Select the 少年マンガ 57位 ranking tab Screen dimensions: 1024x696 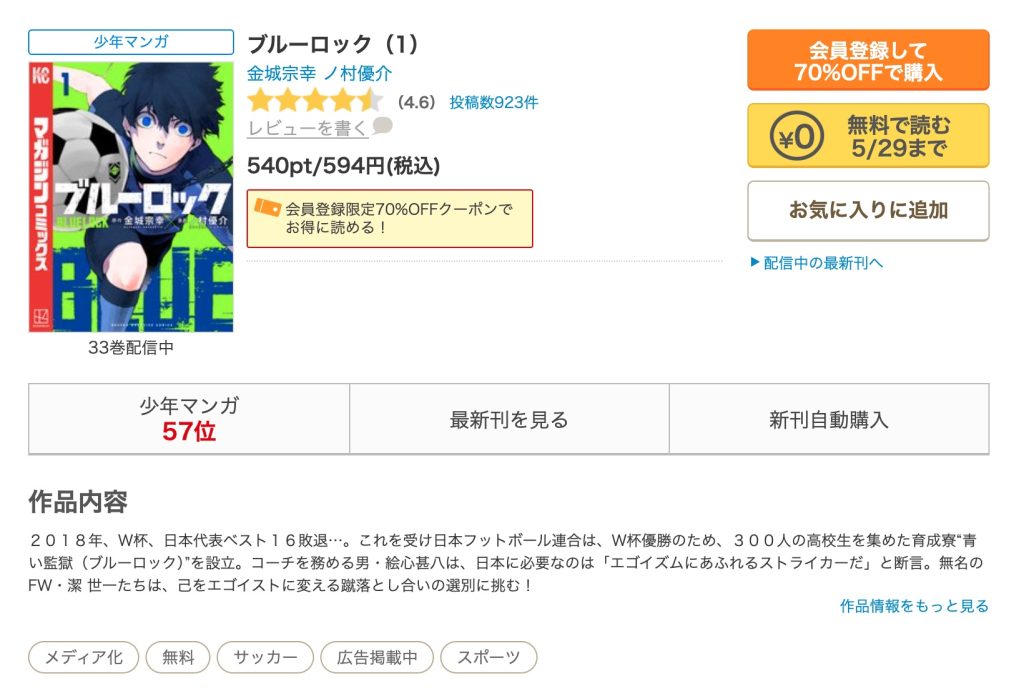click(x=189, y=419)
